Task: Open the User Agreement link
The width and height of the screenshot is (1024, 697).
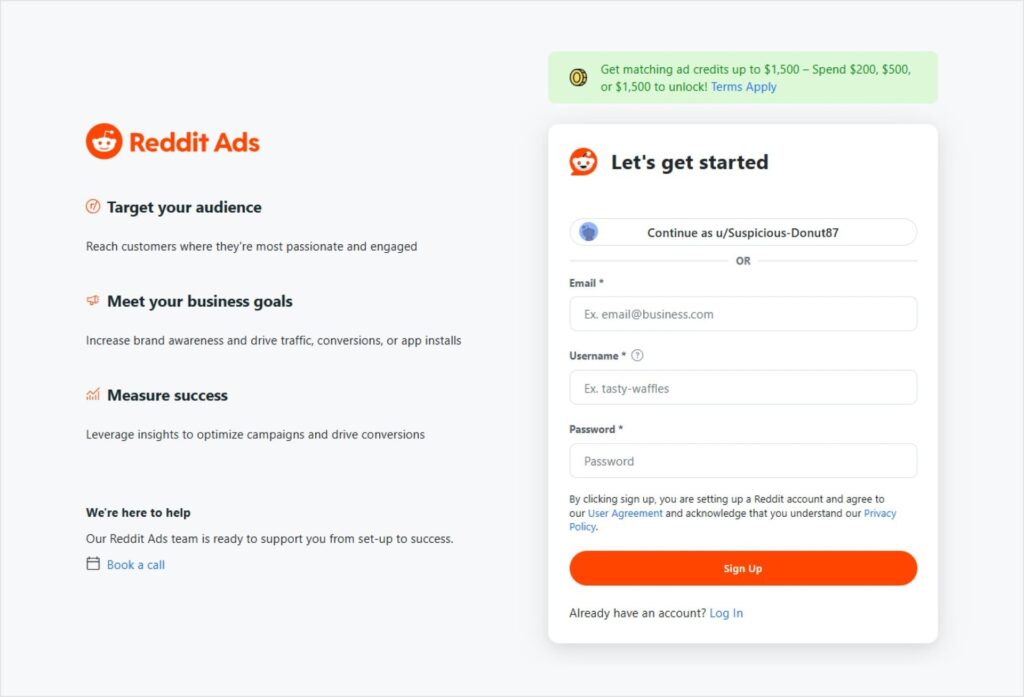Action: coord(625,513)
